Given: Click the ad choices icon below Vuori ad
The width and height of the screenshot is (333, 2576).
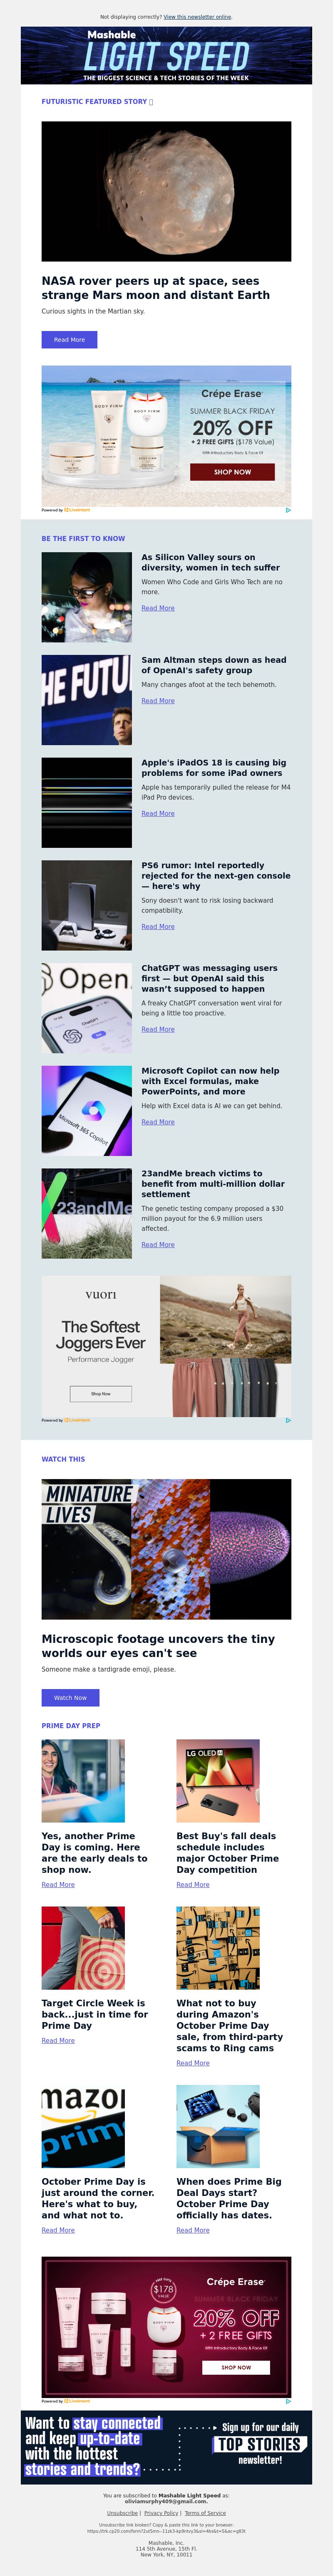Looking at the screenshot, I should (288, 1420).
